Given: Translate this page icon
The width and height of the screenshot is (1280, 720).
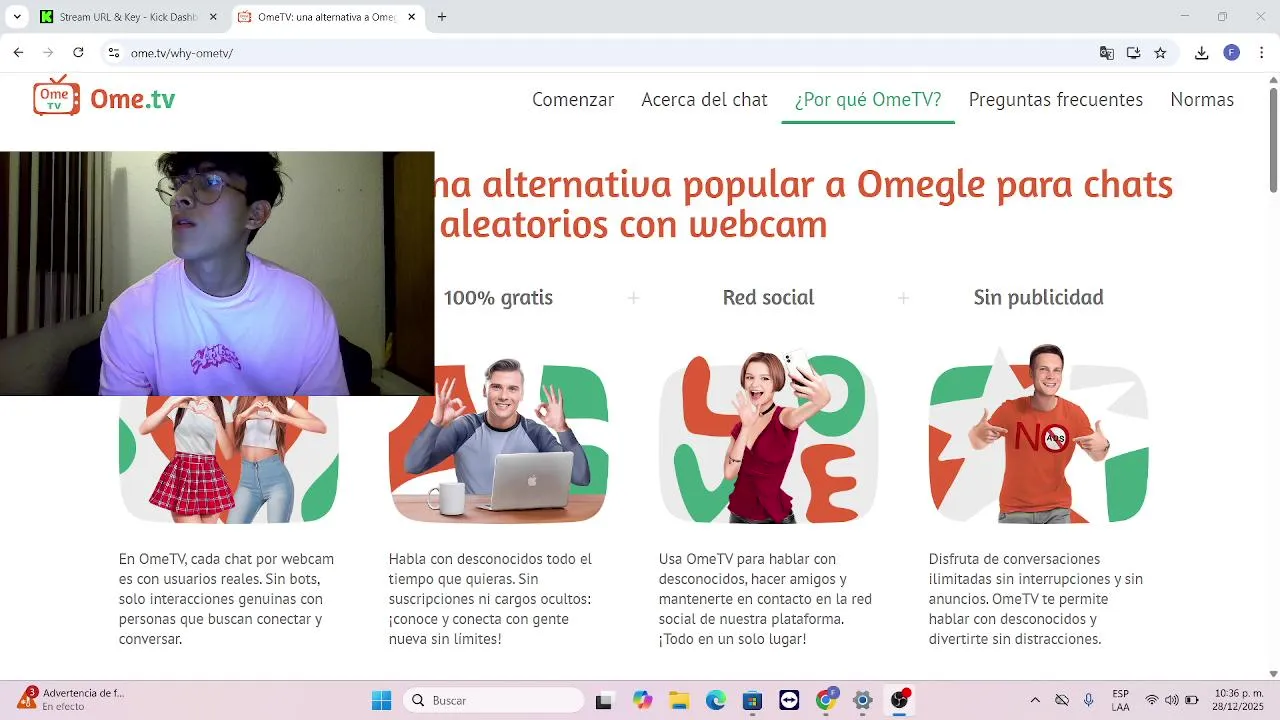Looking at the screenshot, I should [1107, 53].
